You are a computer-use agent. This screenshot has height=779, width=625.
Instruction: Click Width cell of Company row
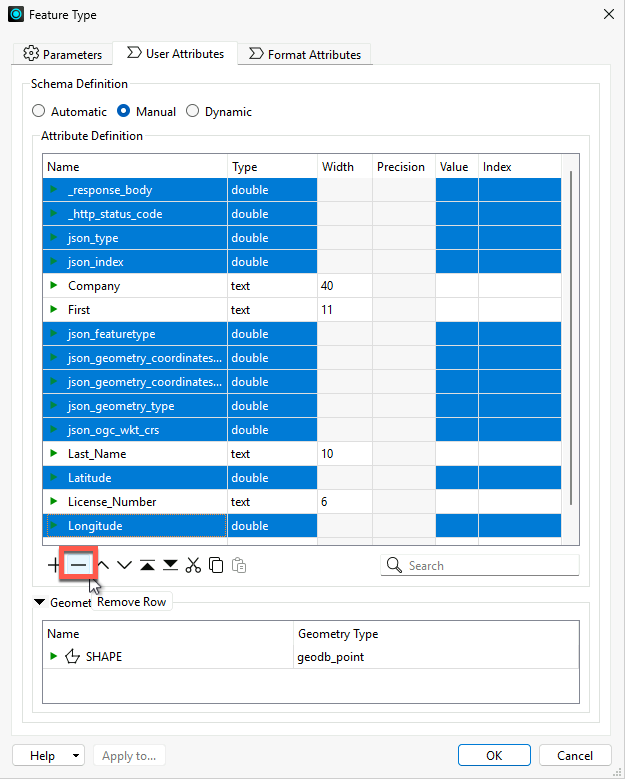[x=345, y=286]
